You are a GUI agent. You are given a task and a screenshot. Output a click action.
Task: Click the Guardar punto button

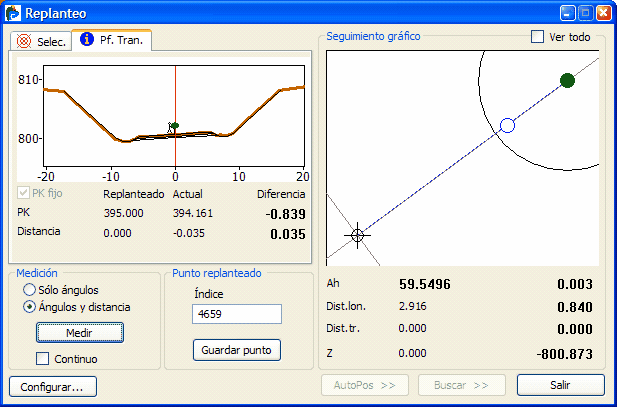(x=237, y=350)
